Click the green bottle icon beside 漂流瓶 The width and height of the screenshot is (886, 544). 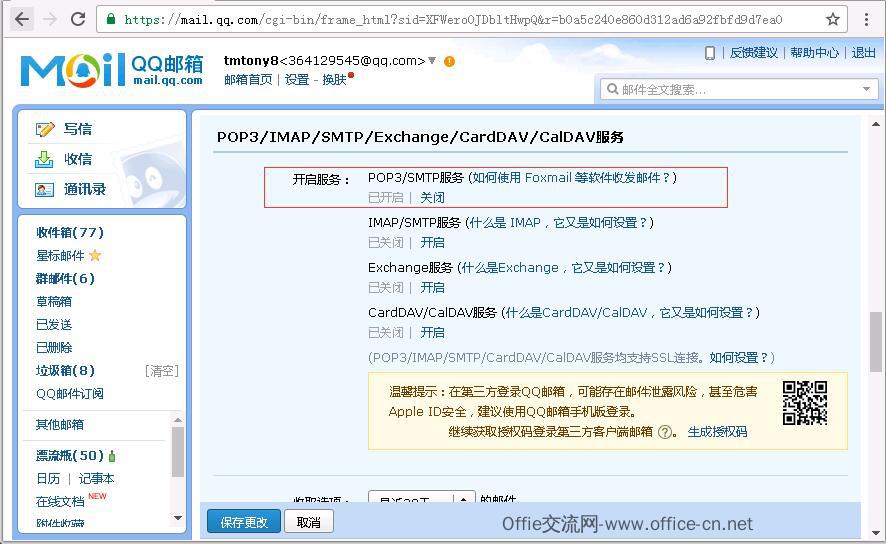[x=112, y=455]
